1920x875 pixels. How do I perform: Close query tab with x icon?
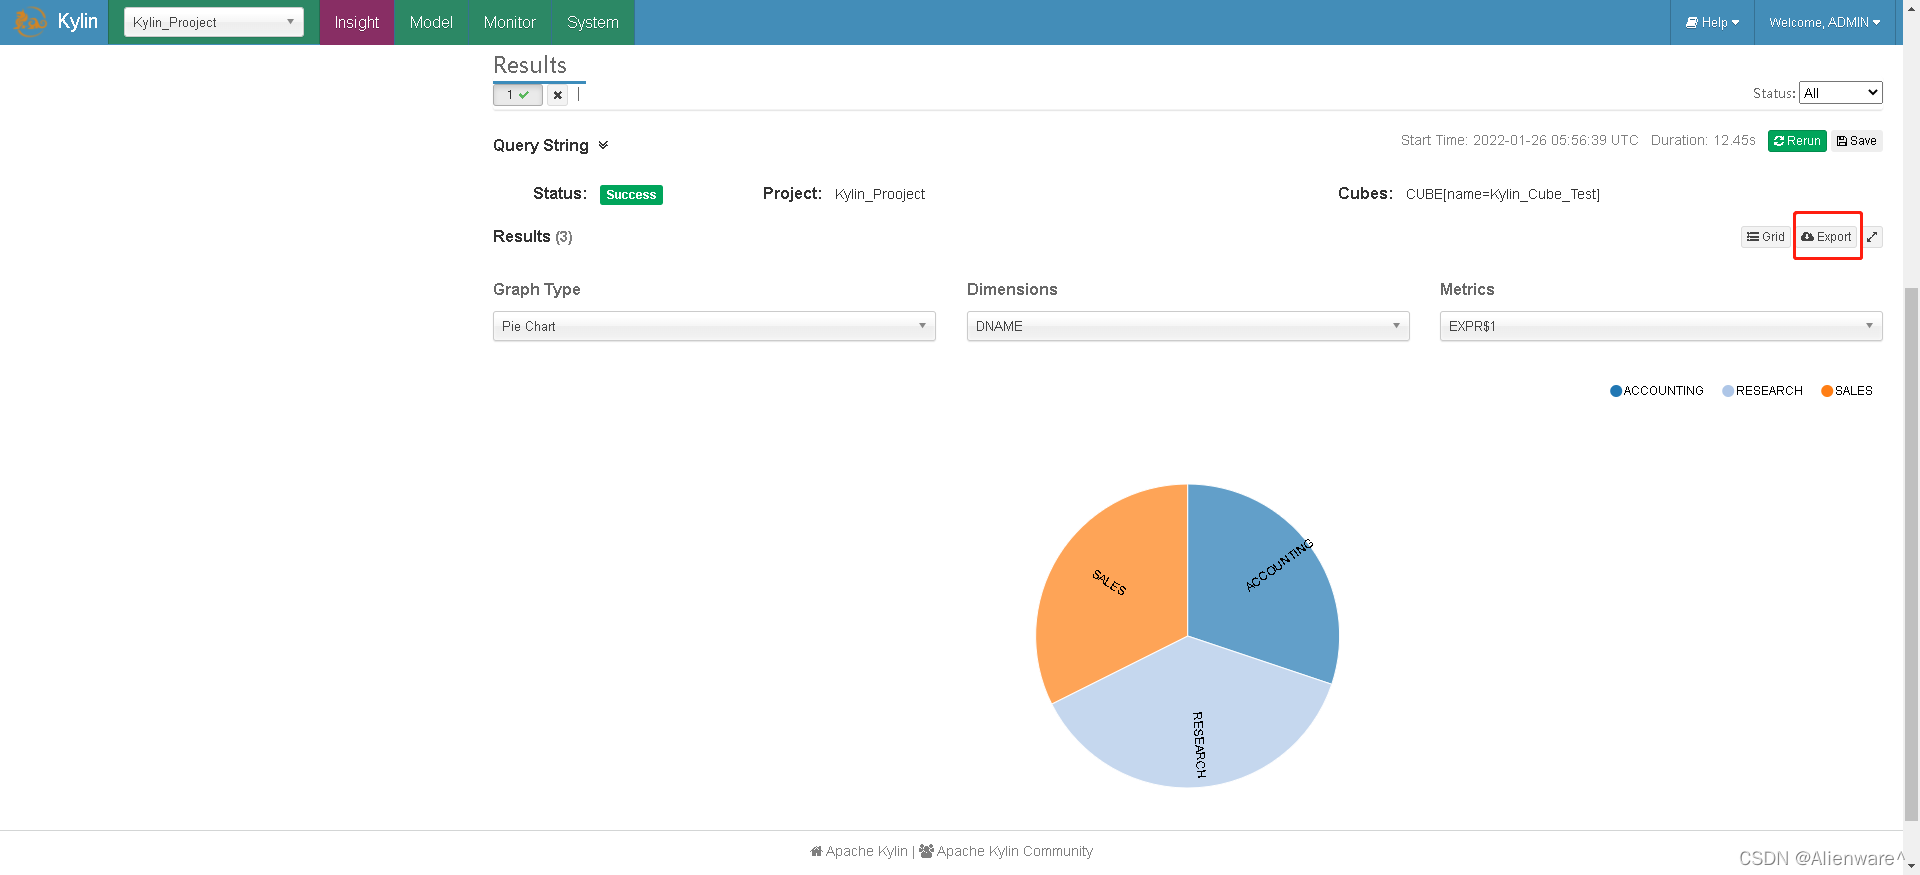[558, 95]
